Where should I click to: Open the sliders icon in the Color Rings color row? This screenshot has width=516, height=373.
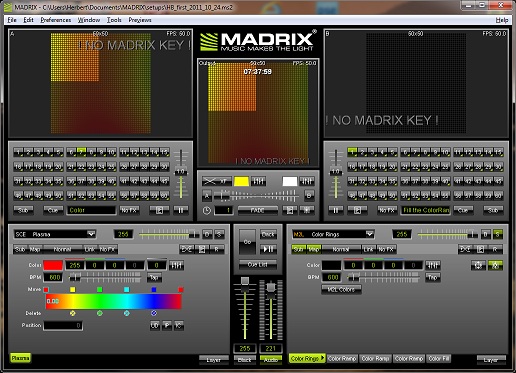pyautogui.click(x=433, y=265)
